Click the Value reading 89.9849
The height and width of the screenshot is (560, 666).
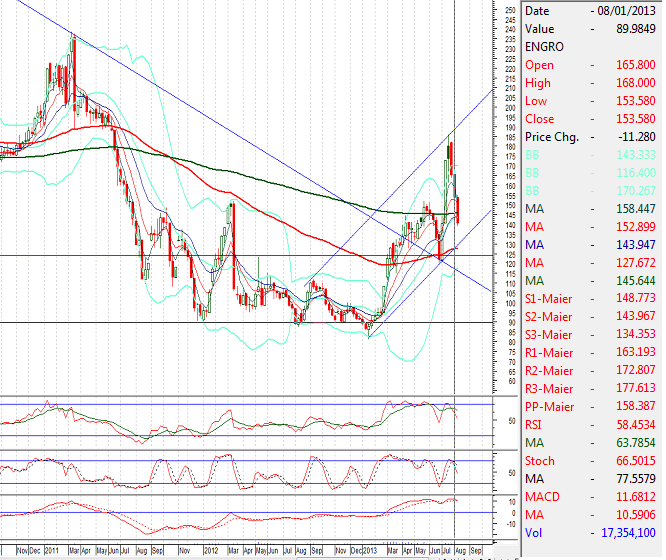coord(637,29)
